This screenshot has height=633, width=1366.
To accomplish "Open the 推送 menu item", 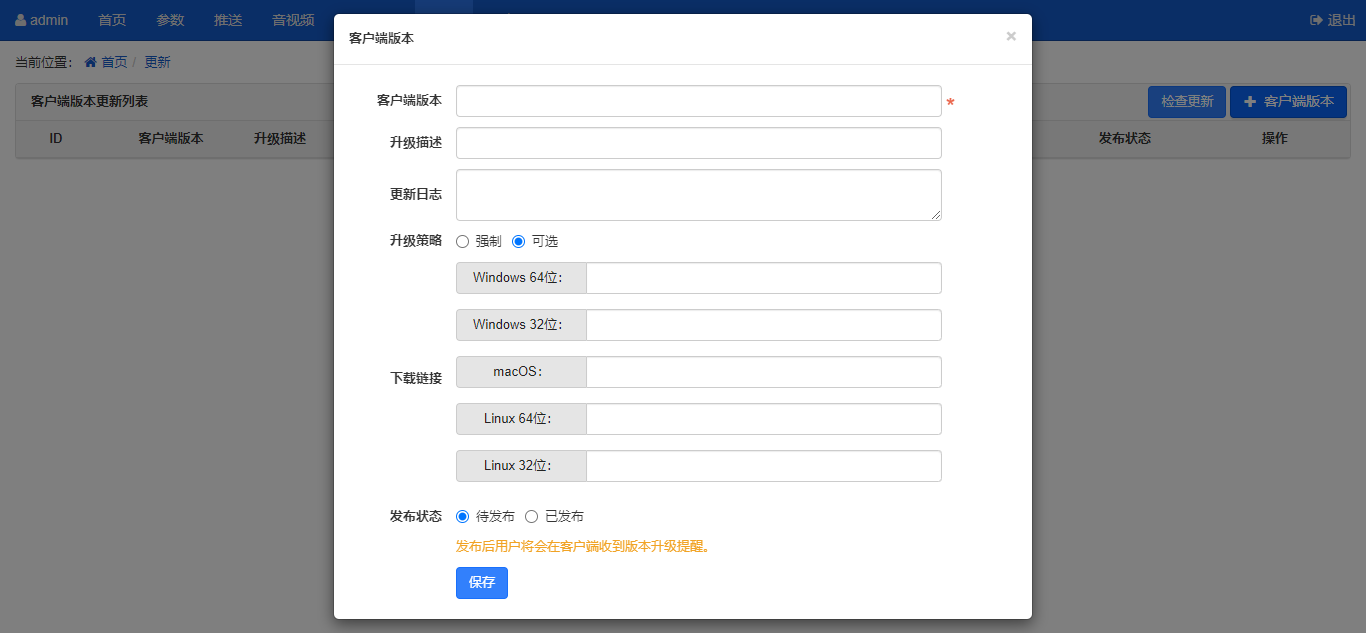I will tap(228, 20).
